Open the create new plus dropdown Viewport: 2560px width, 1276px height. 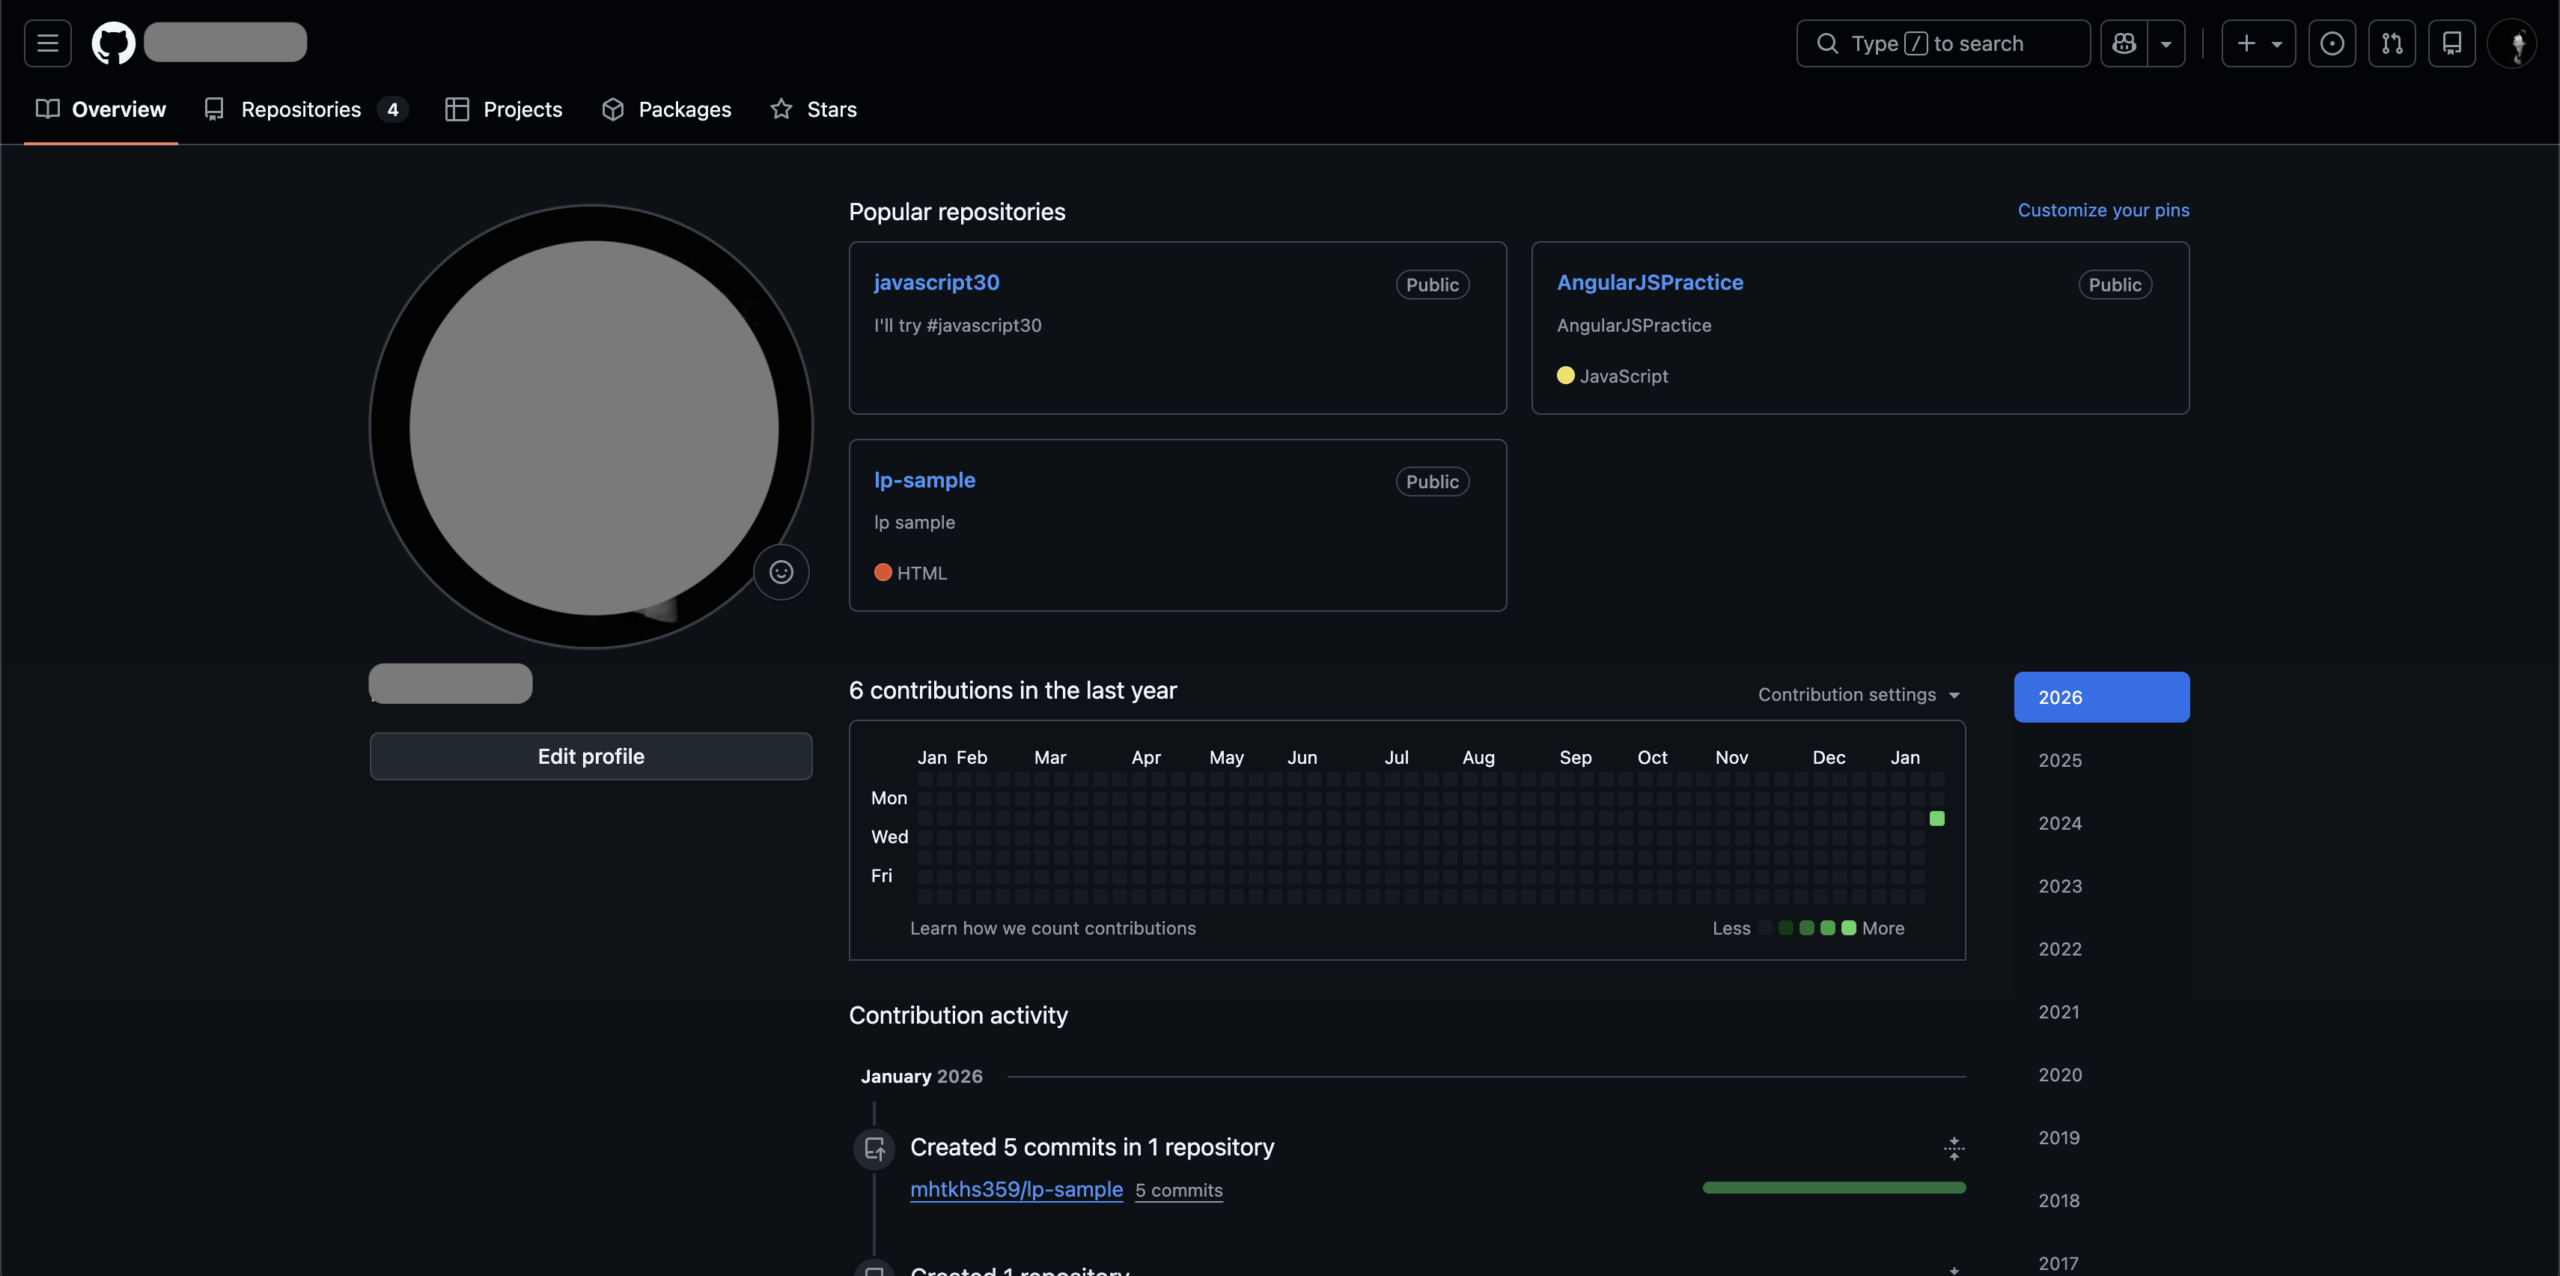pos(2258,43)
